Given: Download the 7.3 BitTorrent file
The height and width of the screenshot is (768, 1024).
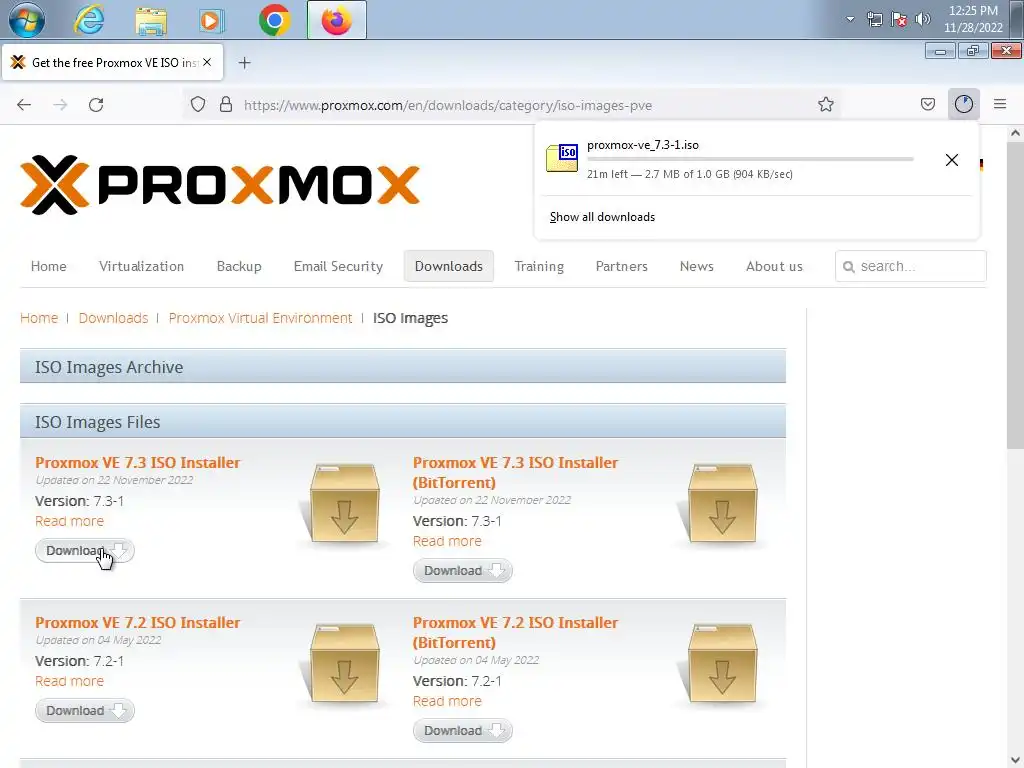Looking at the screenshot, I should 462,571.
